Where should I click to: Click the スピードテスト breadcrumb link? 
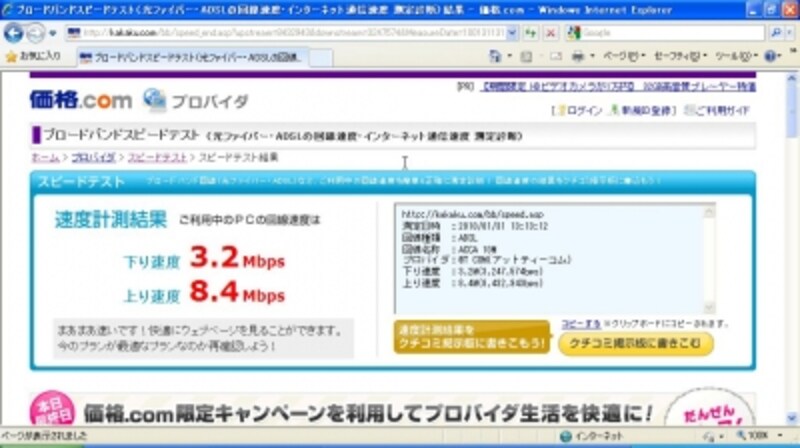click(x=157, y=157)
